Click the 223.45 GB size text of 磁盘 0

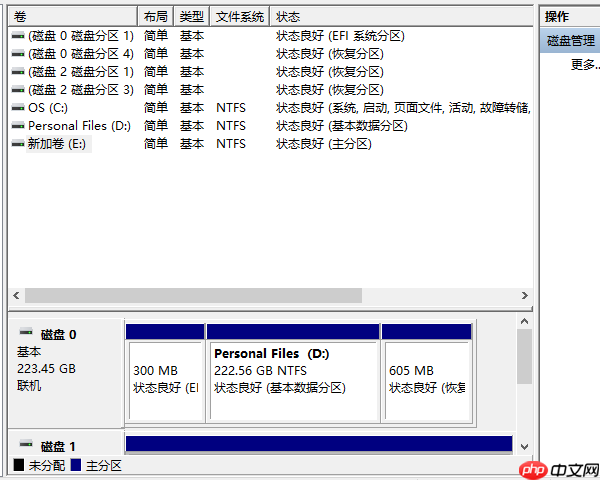[x=46, y=369]
